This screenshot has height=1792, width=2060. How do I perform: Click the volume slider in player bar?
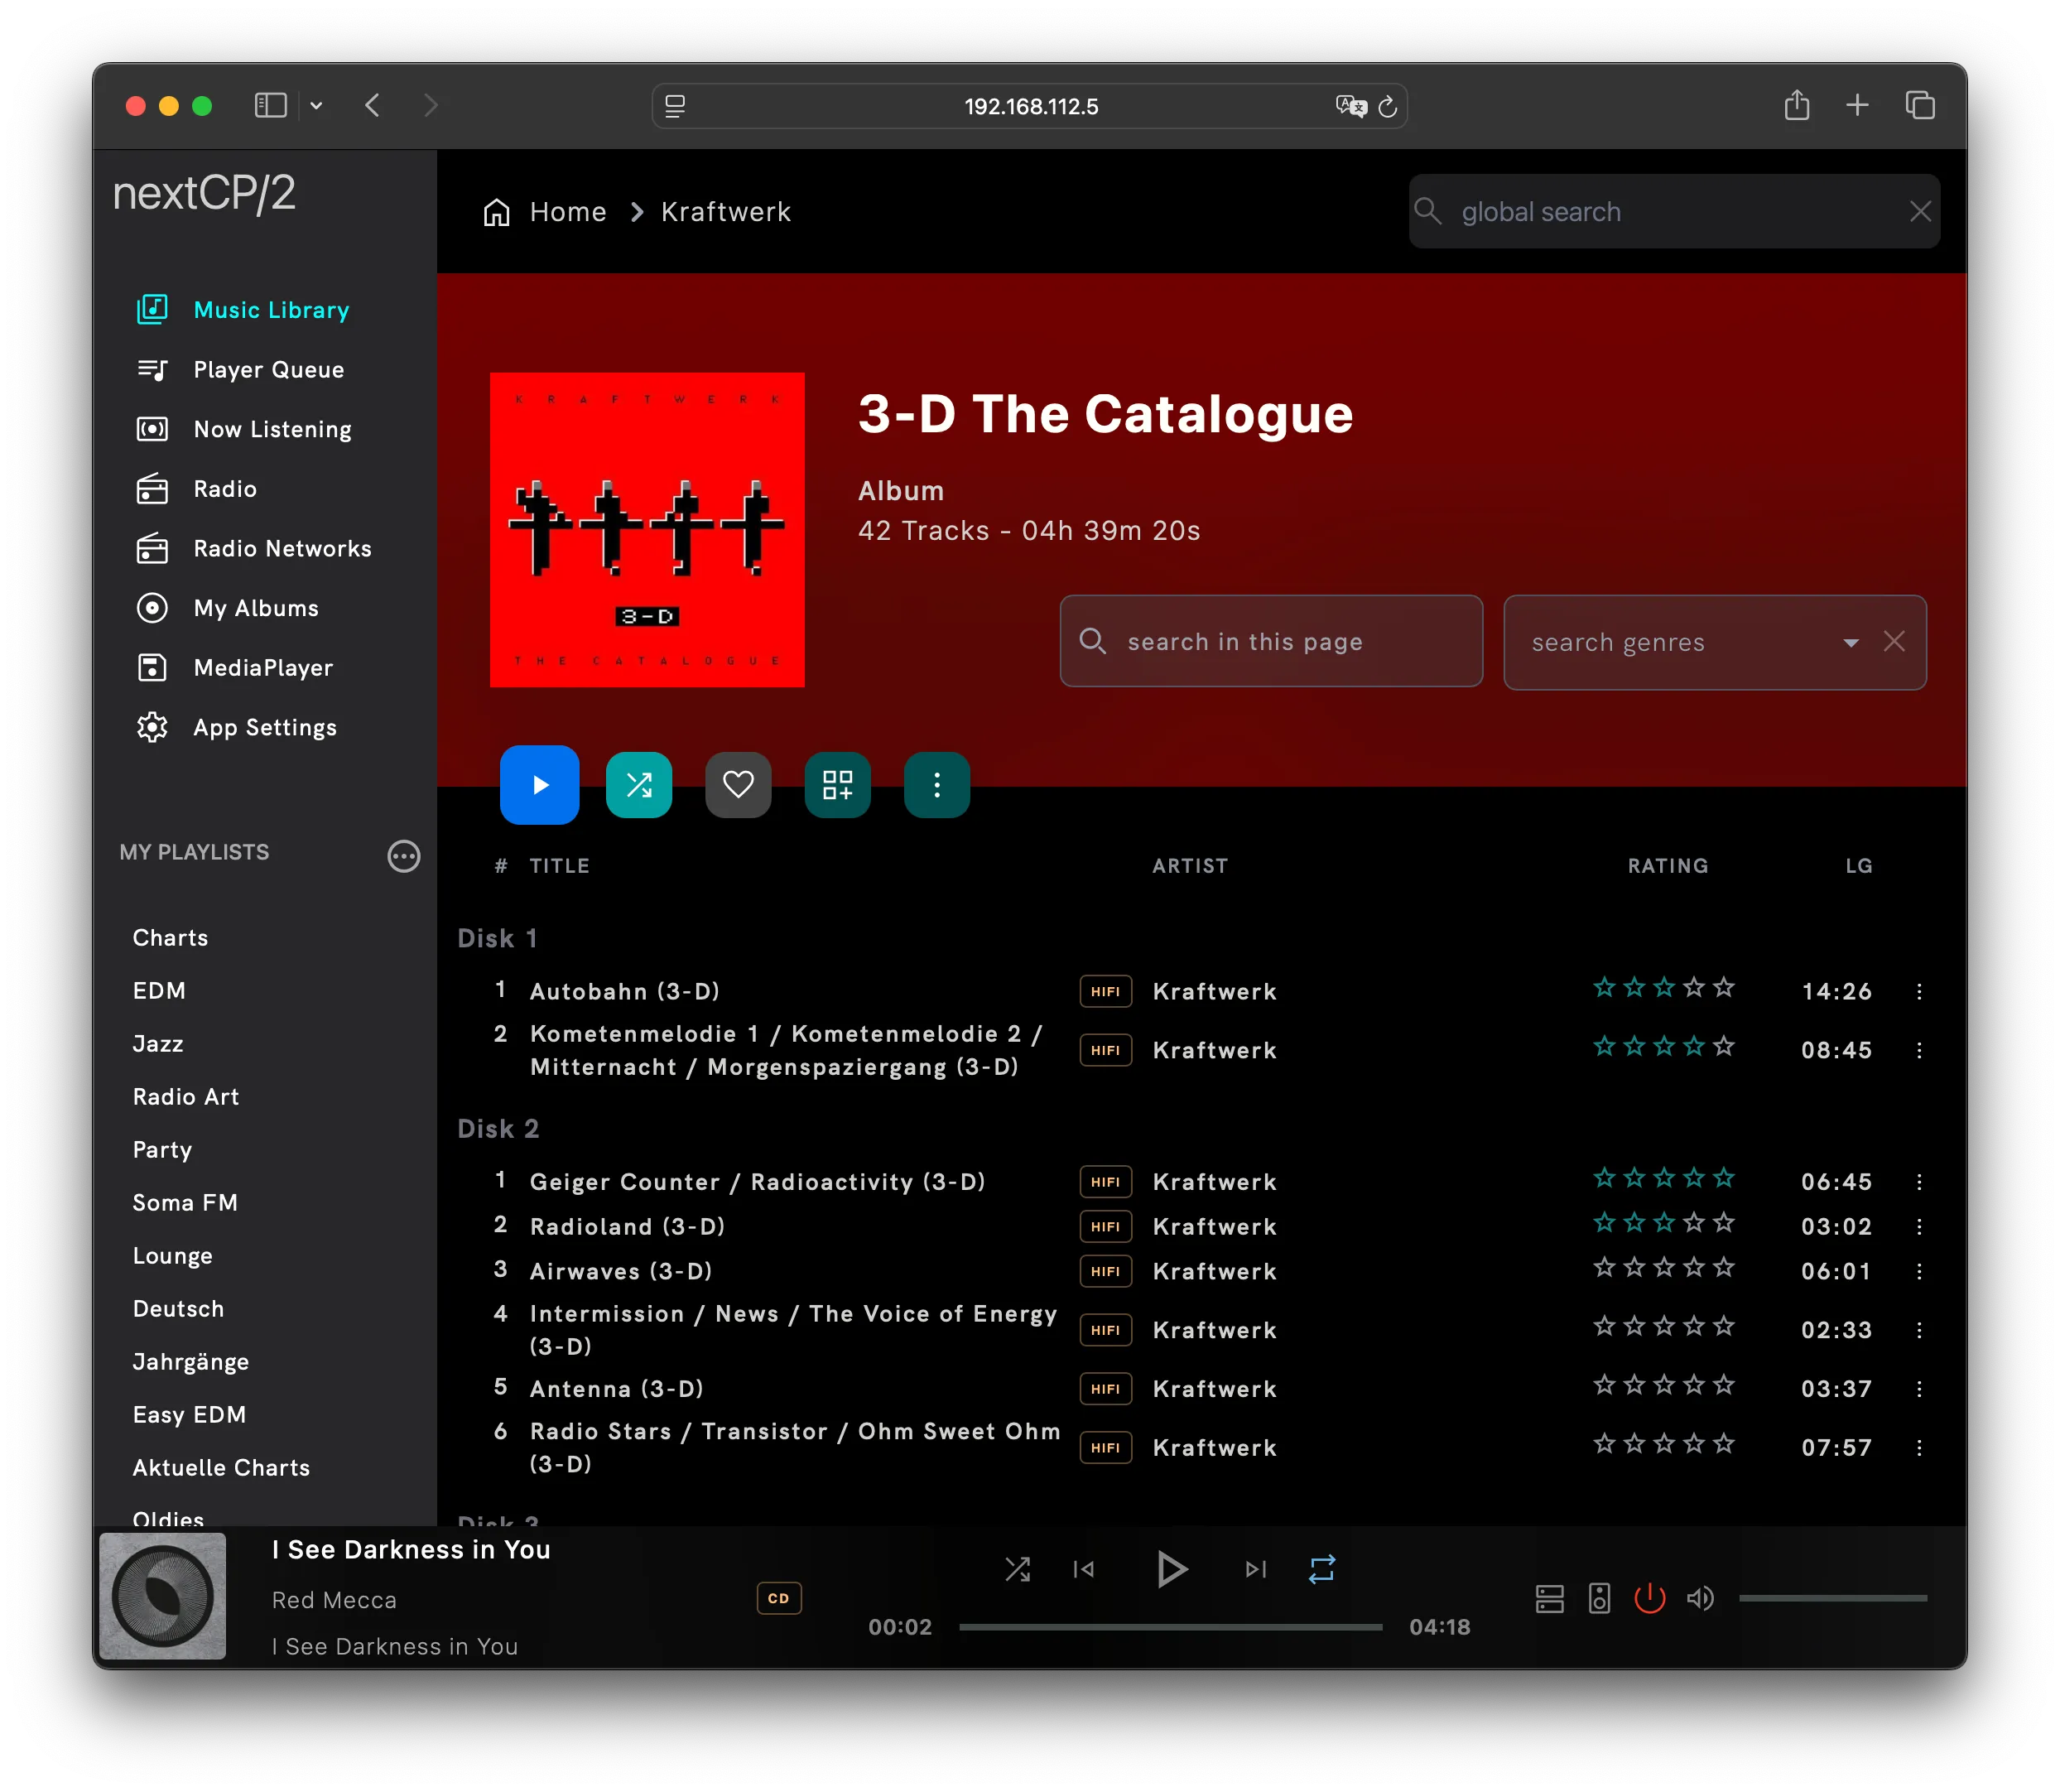tap(1832, 1598)
